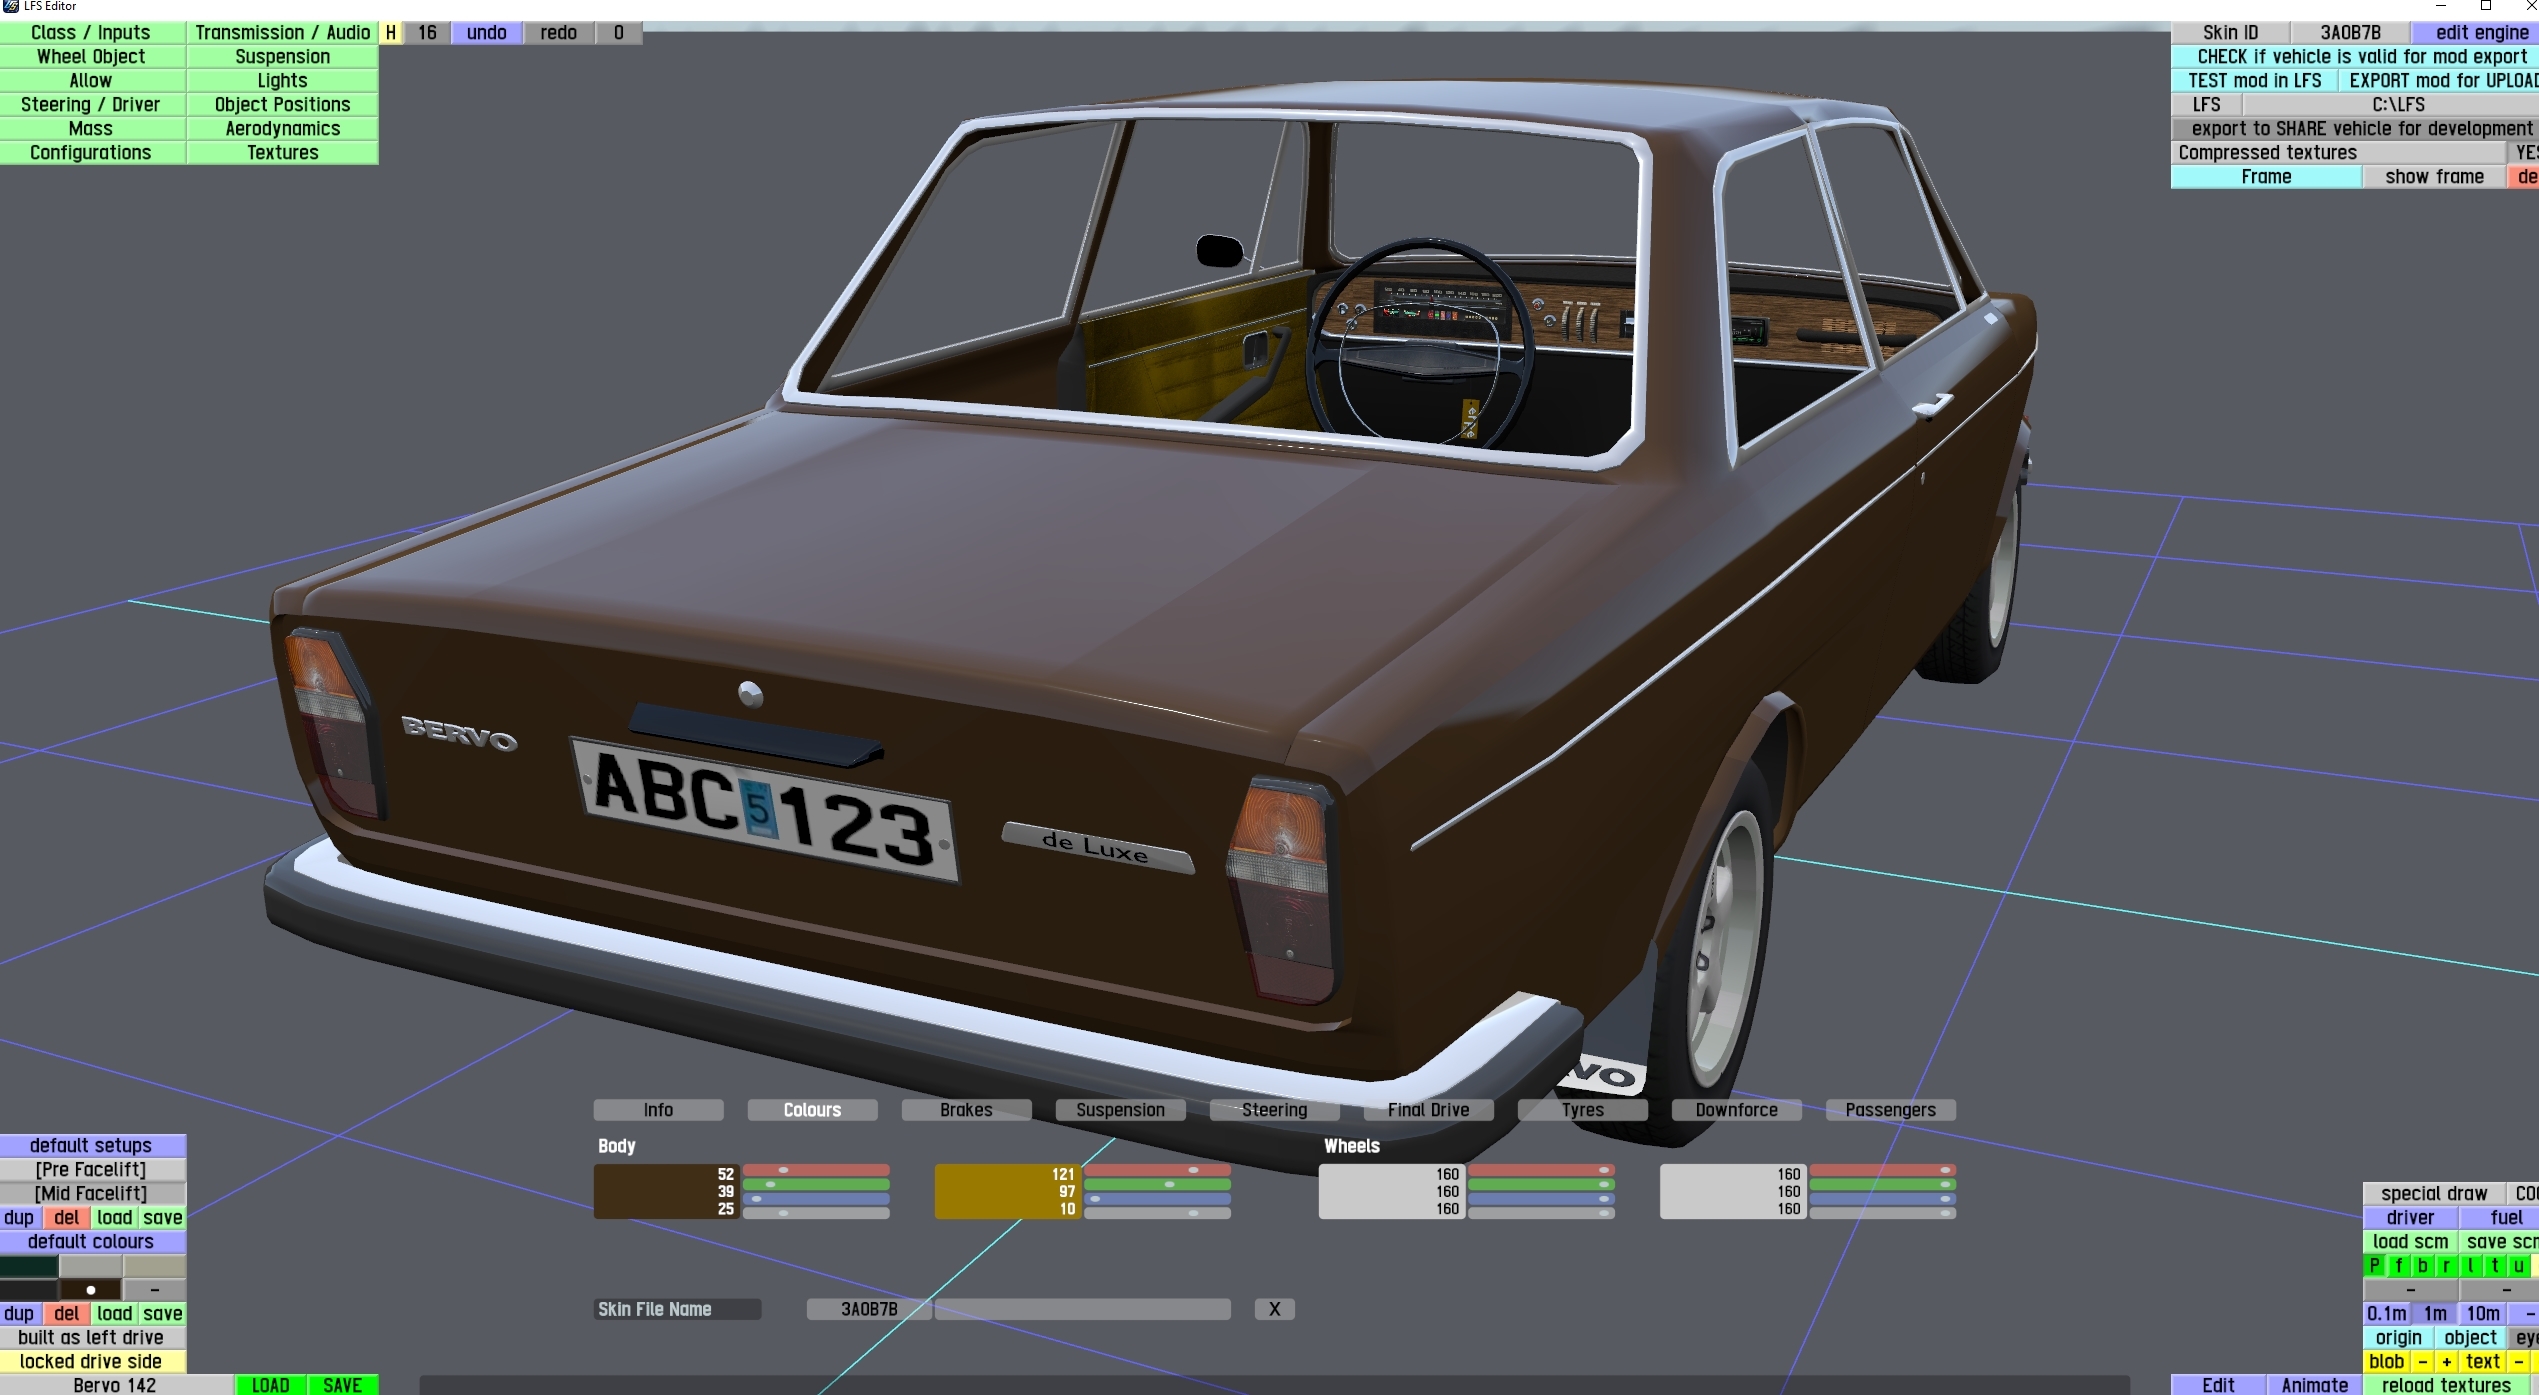Screen dimensions: 2539x1395
Task: Click the green SAVE button
Action: point(342,1385)
